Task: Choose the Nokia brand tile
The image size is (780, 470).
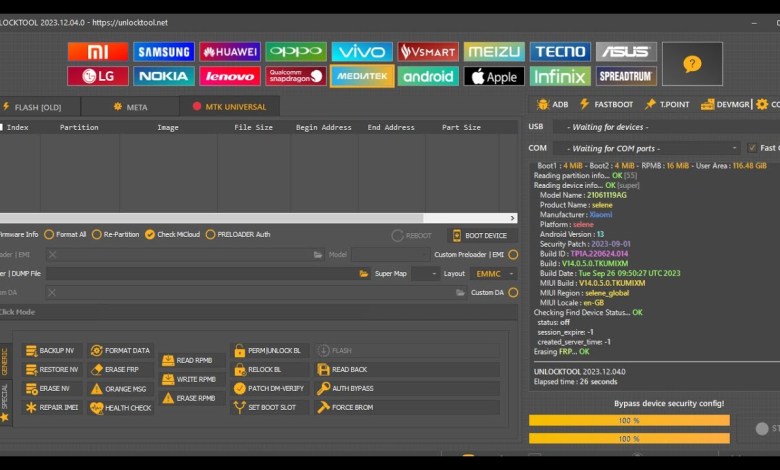Action: coord(164,76)
